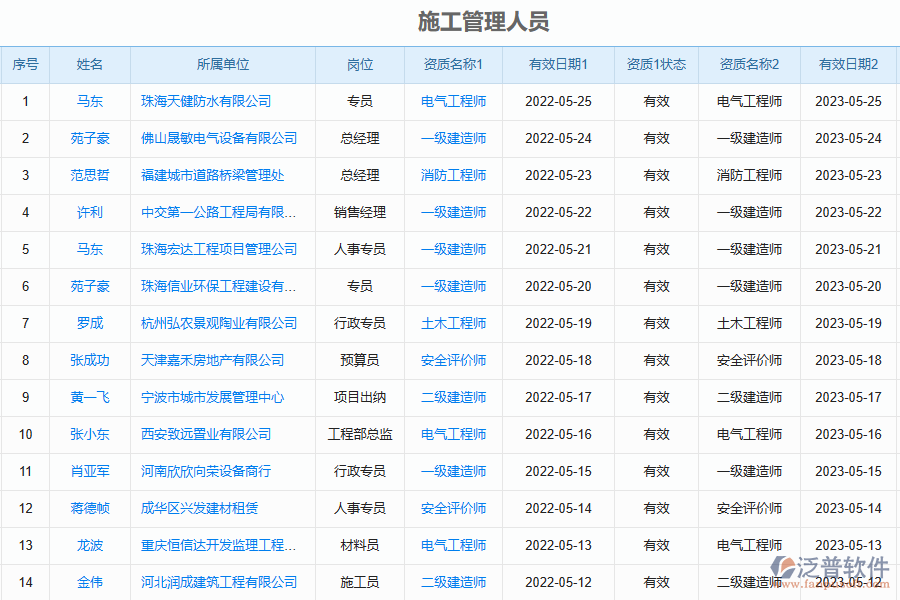Click the 姓名 column header
The image size is (900, 600).
pyautogui.click(x=90, y=64)
